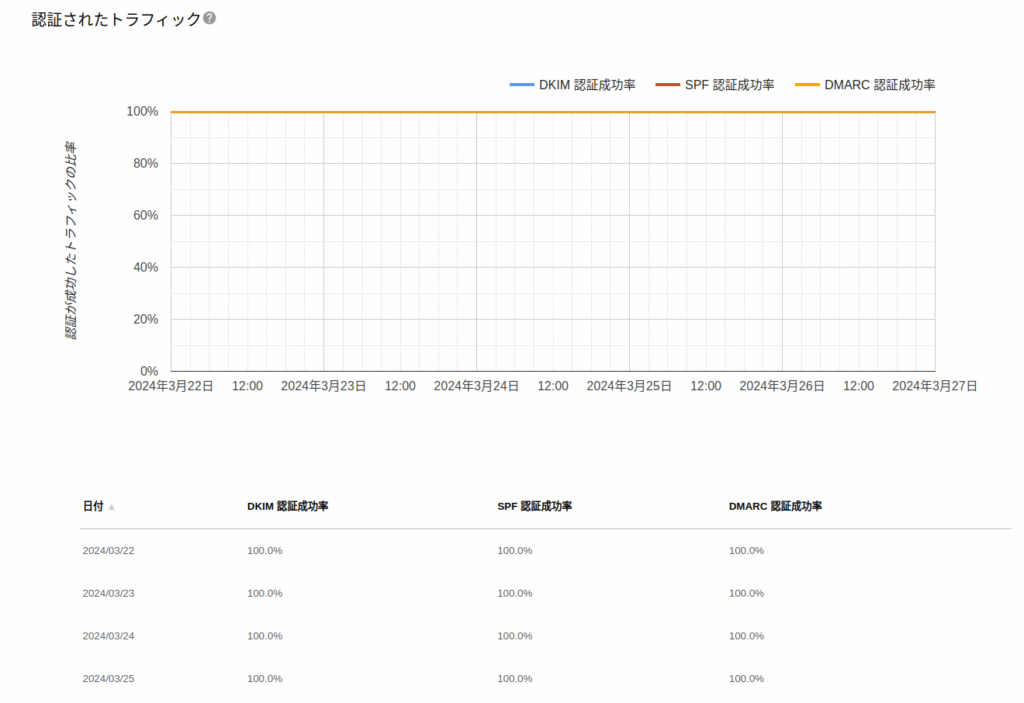Click the 認証されたトラフィック section title

116,19
